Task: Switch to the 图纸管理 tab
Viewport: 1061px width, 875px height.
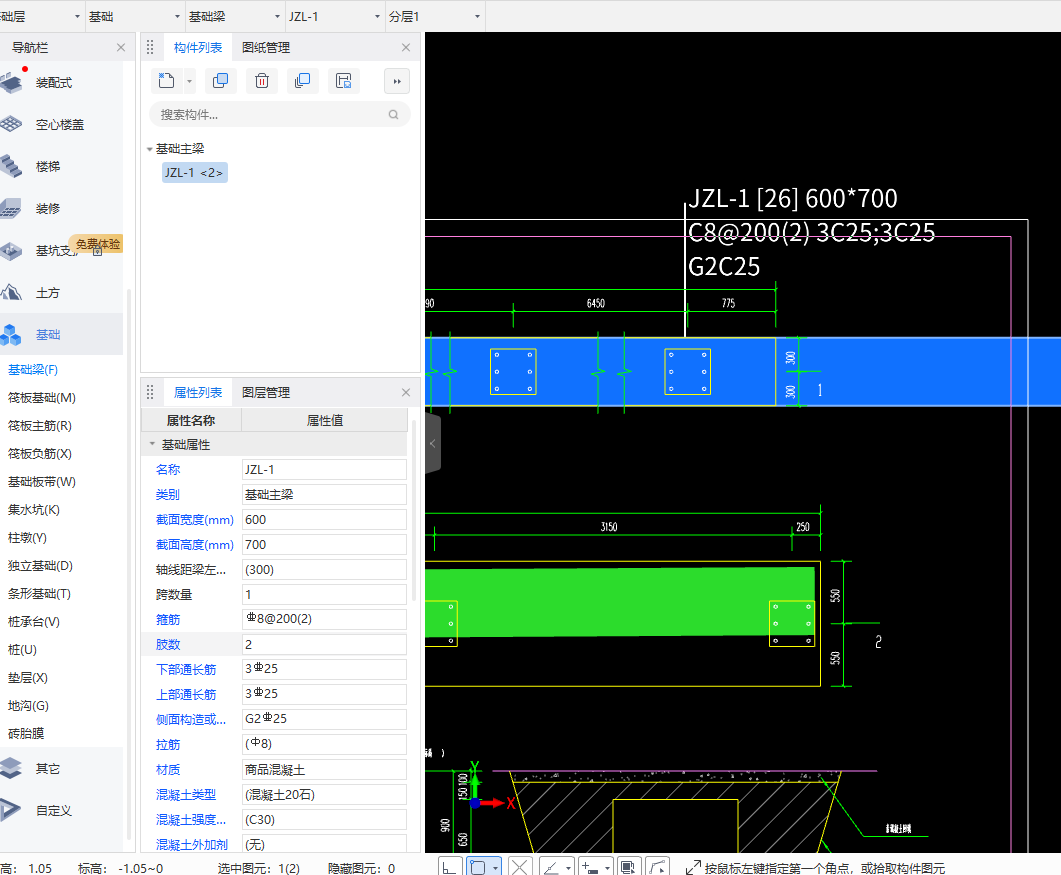Action: click(x=266, y=47)
